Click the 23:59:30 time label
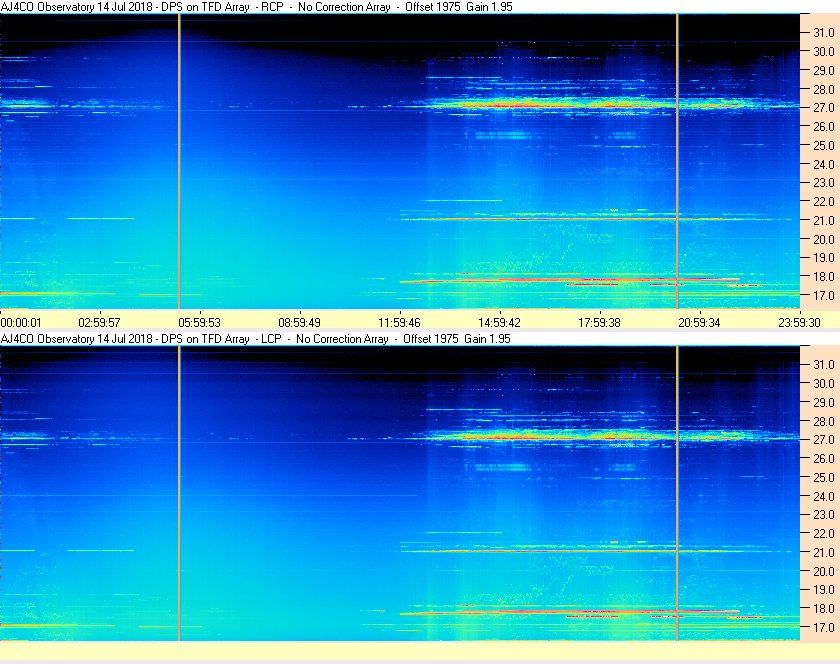The height and width of the screenshot is (664, 840). click(799, 323)
